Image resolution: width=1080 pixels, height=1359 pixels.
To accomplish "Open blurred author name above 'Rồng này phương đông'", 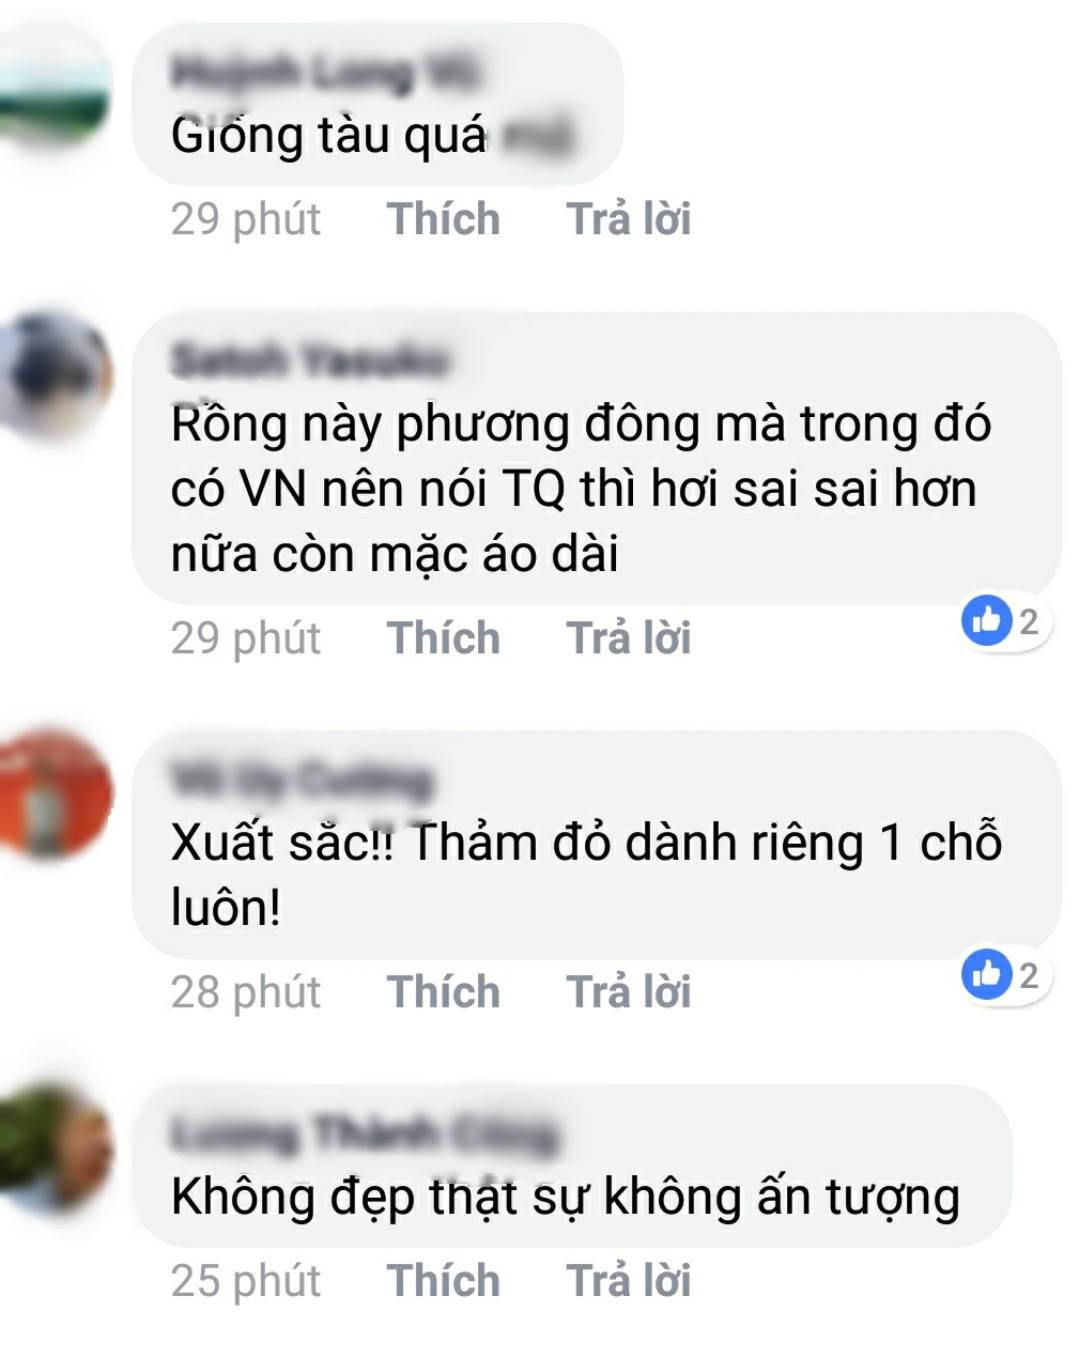I will point(310,360).
